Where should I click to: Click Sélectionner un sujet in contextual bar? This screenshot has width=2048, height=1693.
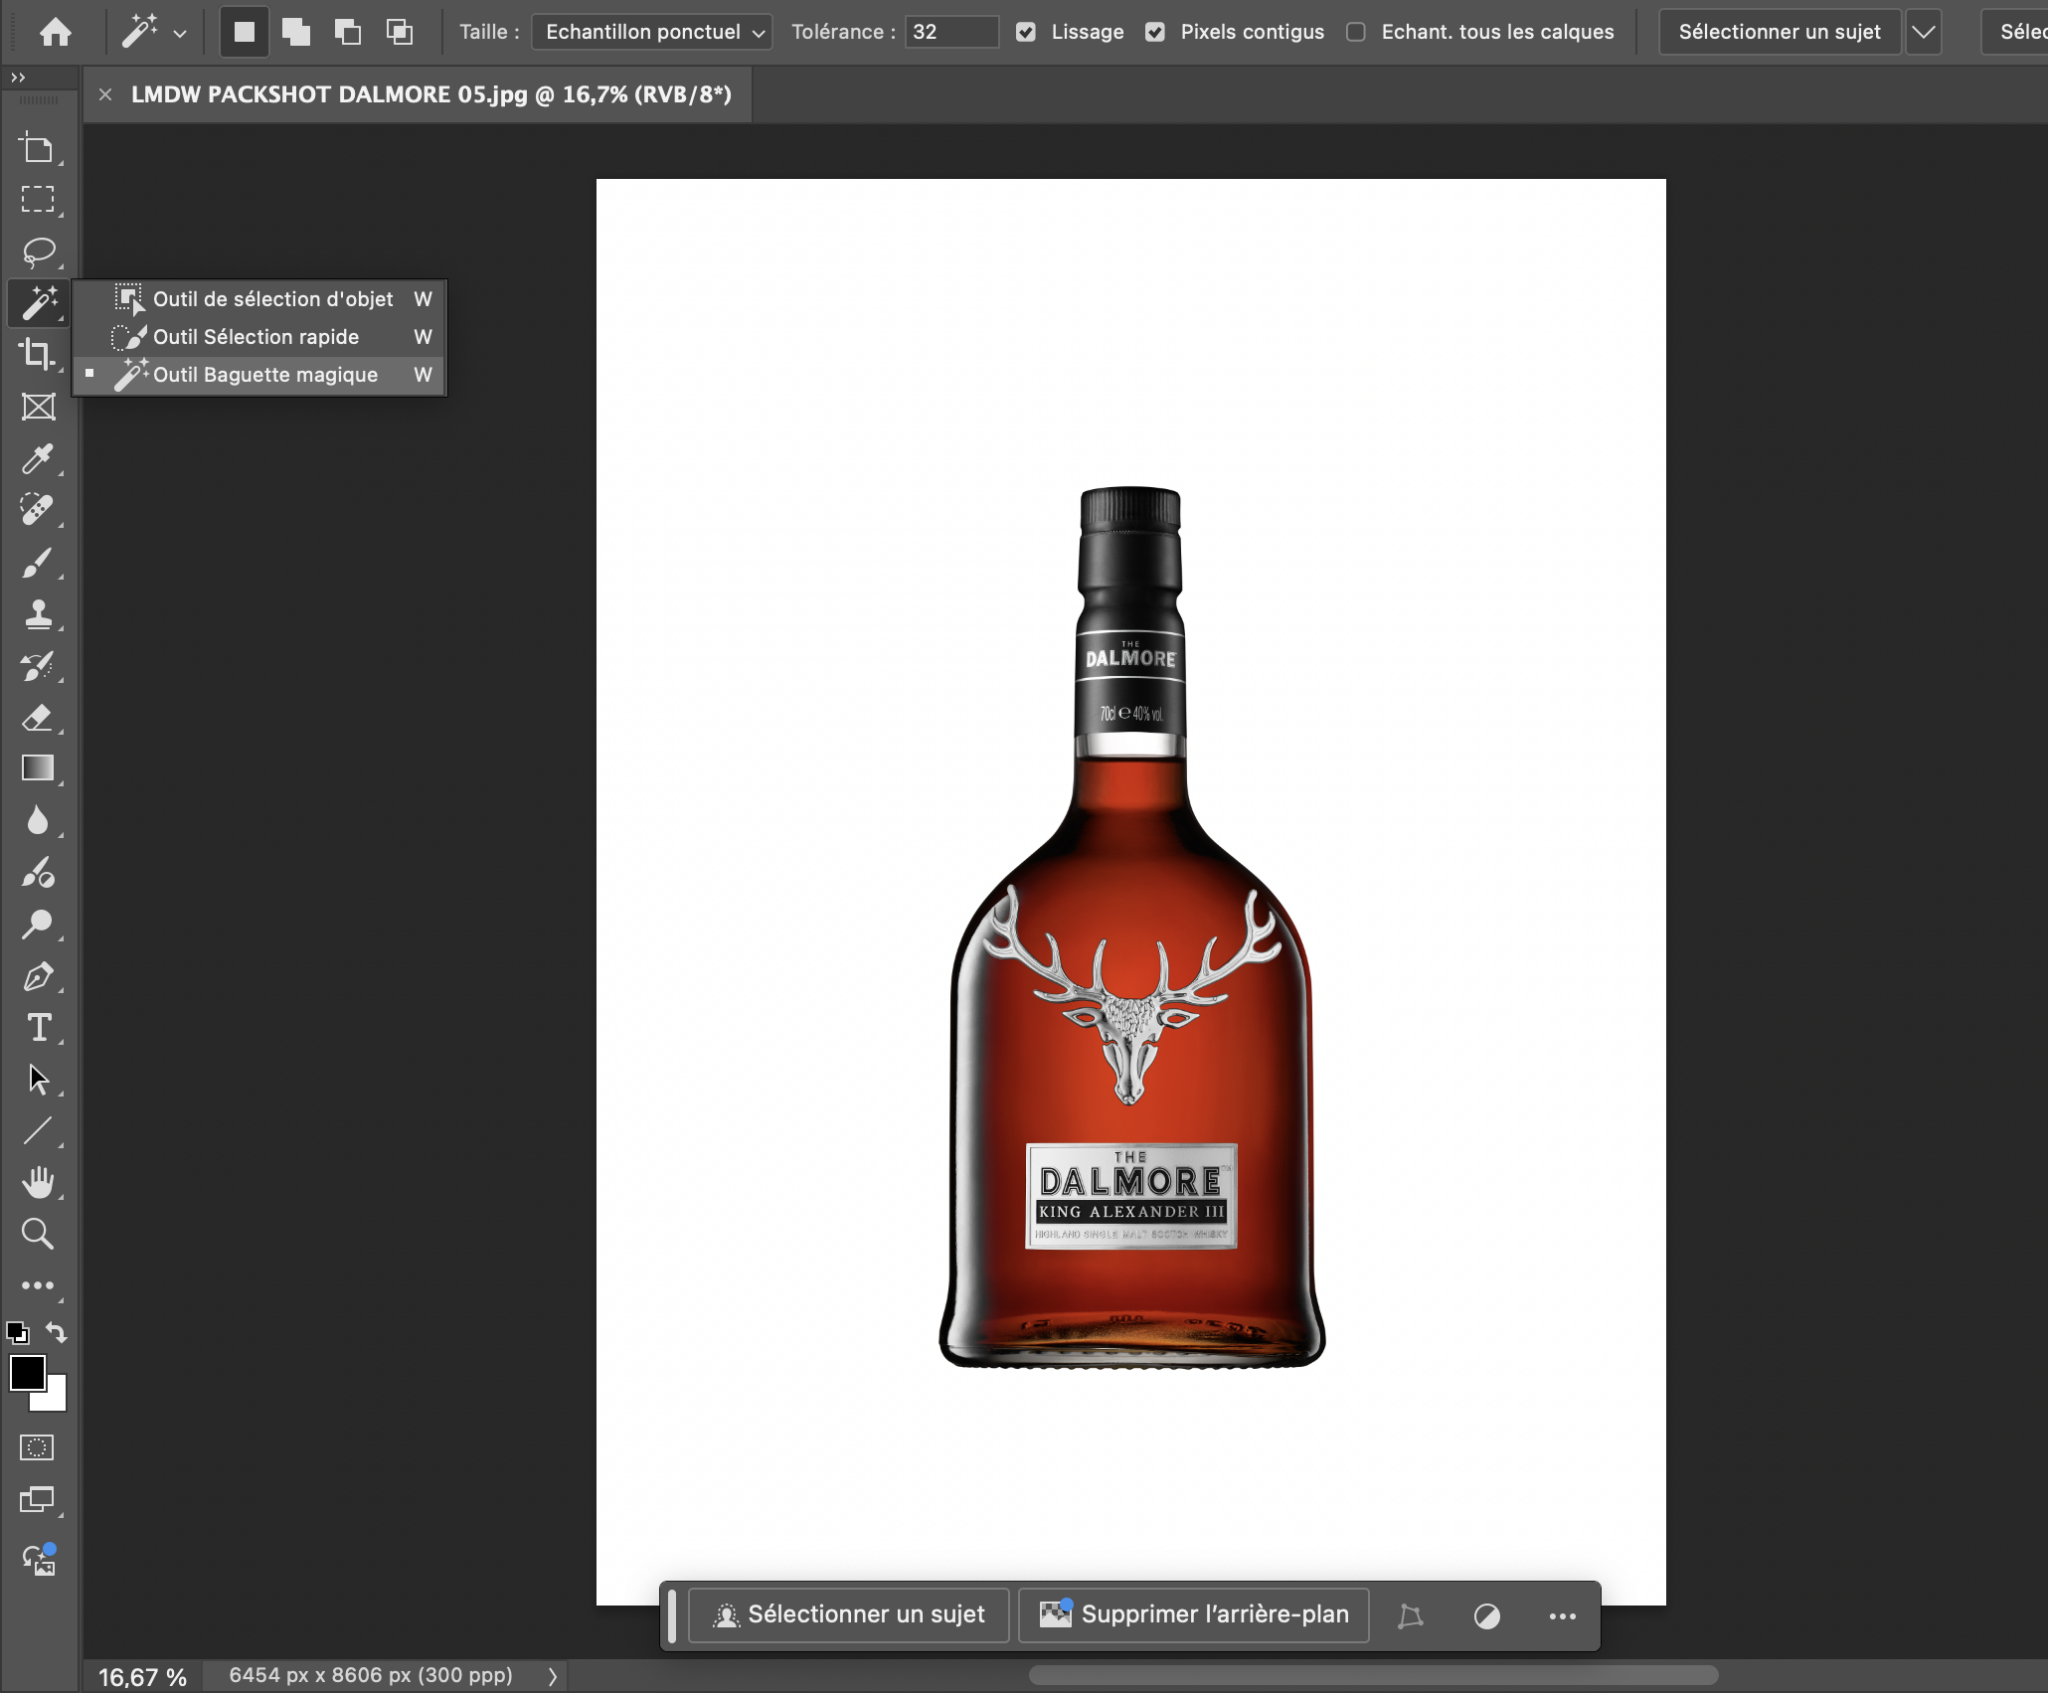(849, 1615)
